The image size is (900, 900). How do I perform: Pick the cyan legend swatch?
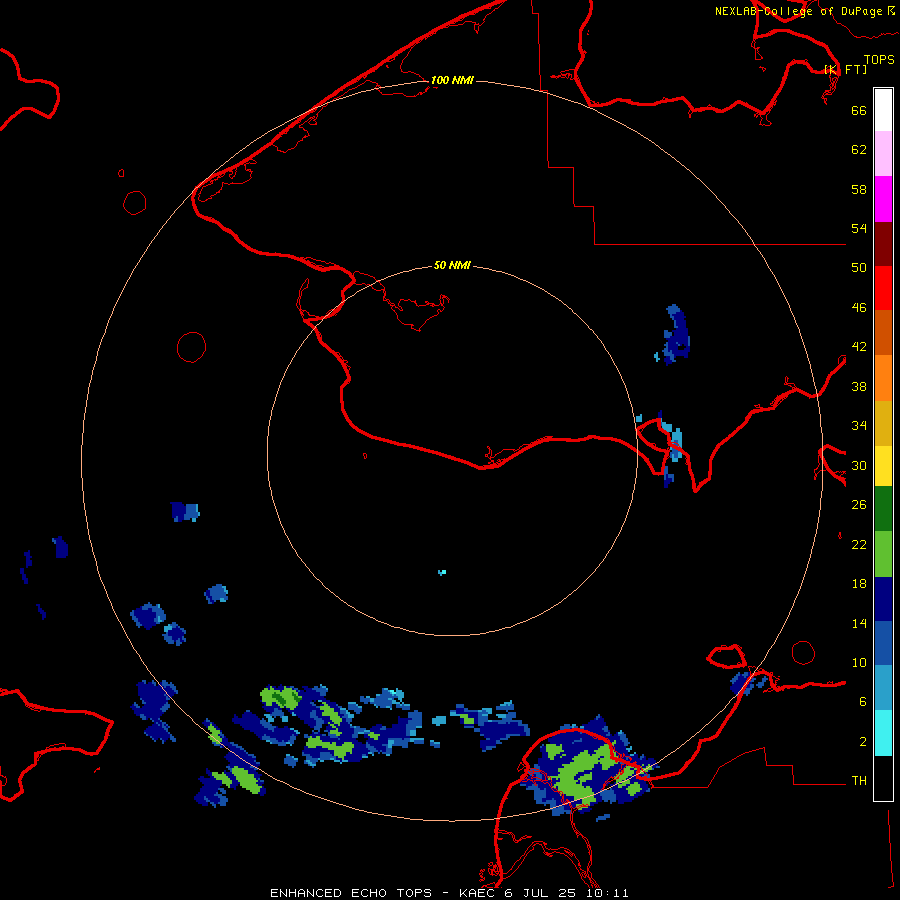click(x=883, y=733)
